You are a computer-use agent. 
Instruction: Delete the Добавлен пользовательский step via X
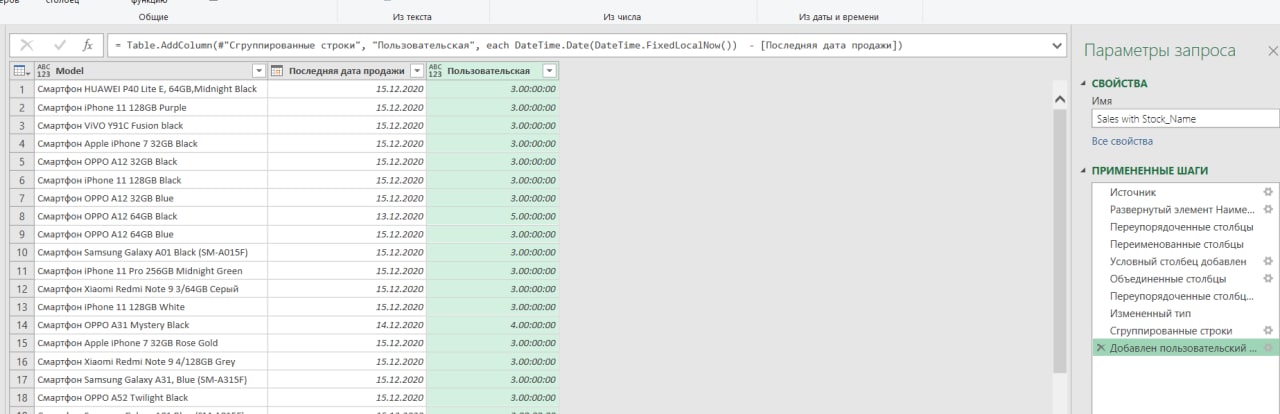click(x=1101, y=347)
